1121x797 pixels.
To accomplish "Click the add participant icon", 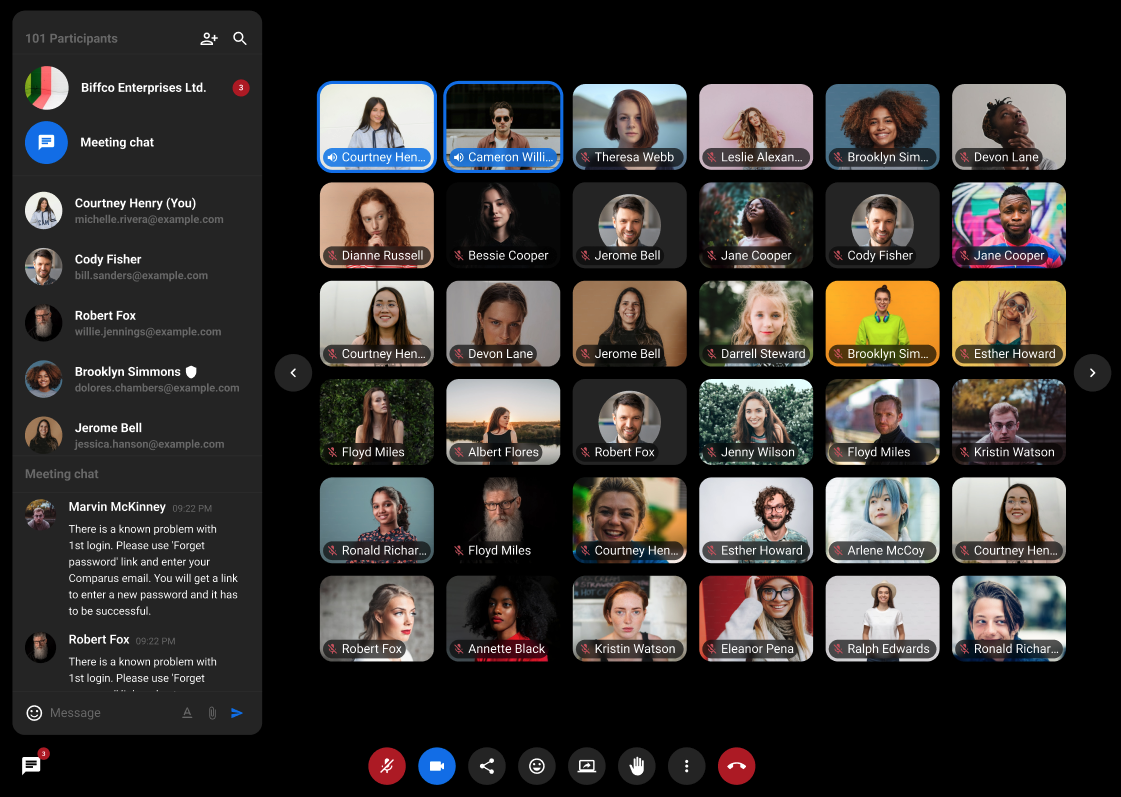I will coord(209,39).
